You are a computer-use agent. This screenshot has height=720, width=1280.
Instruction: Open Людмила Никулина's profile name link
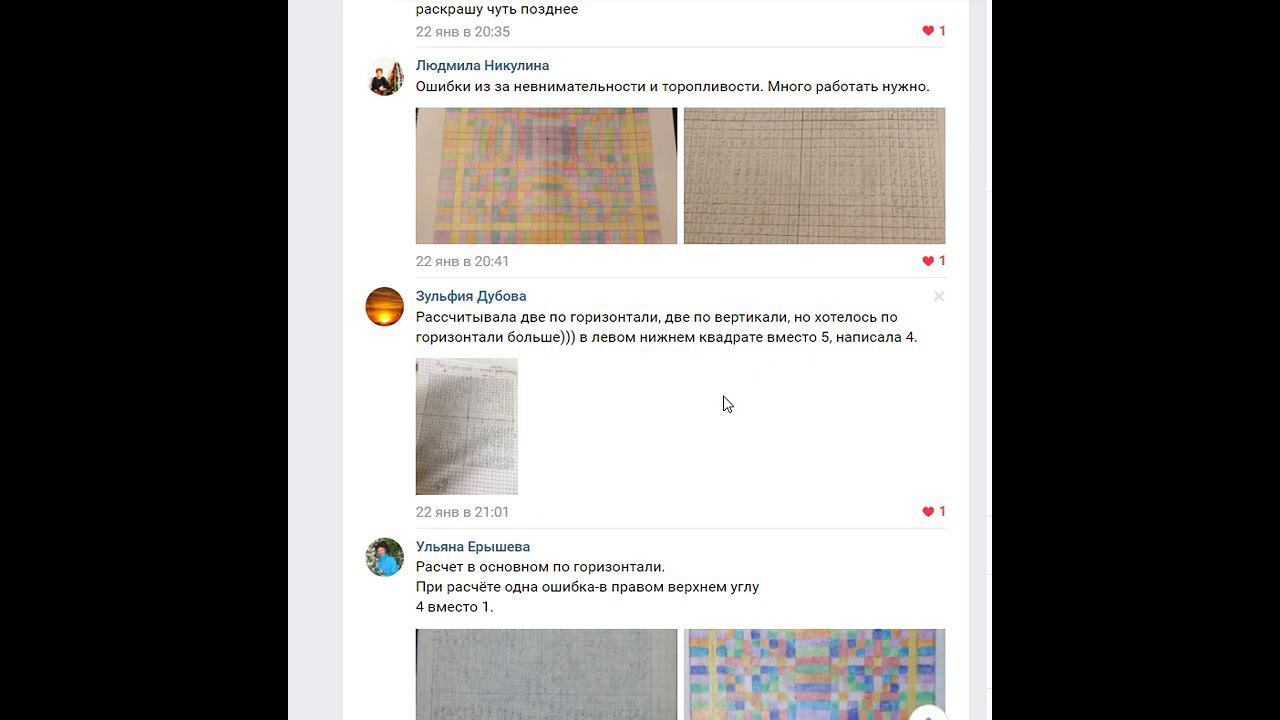pyautogui.click(x=482, y=65)
